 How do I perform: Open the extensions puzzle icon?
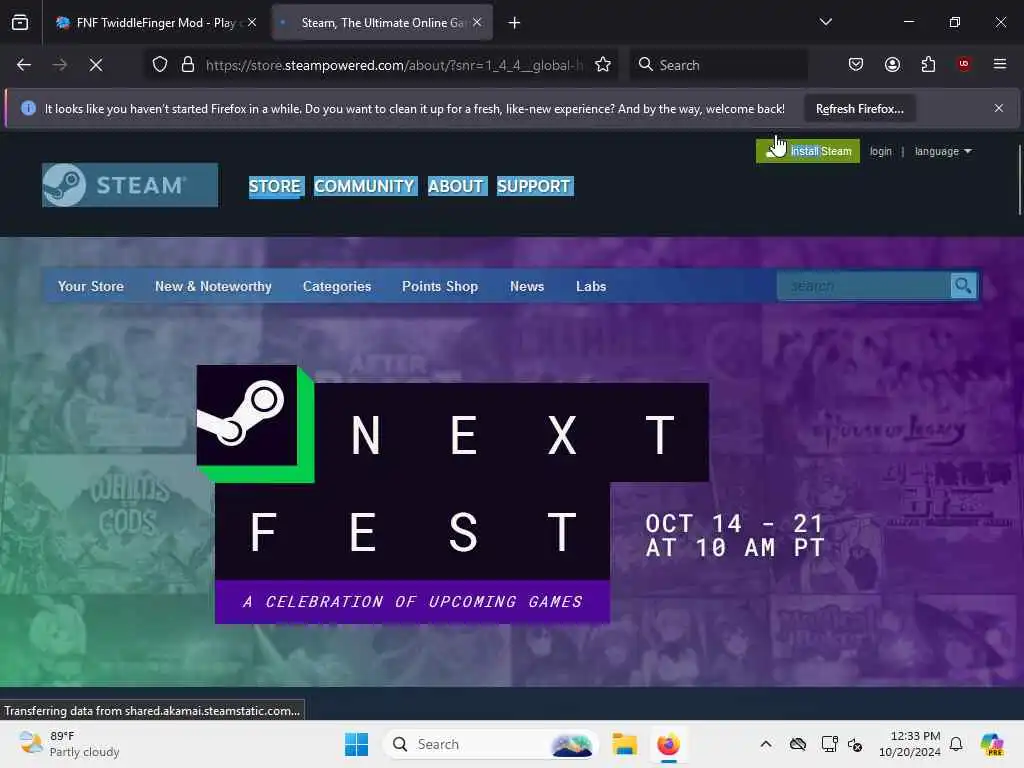point(928,65)
